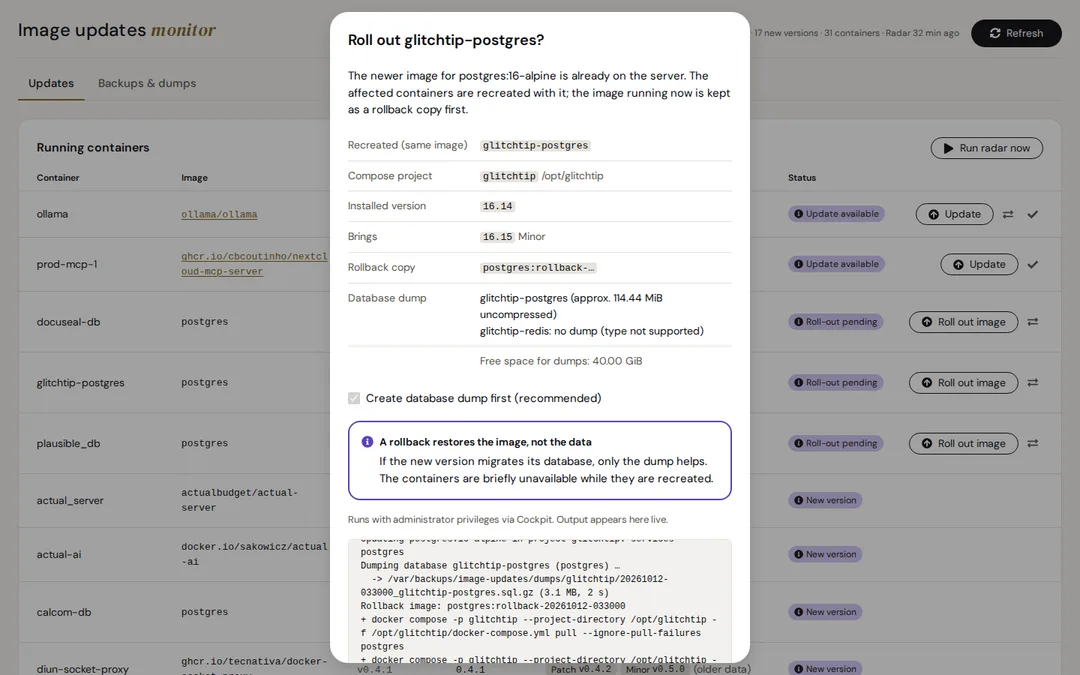Click the Image column header
The width and height of the screenshot is (1080, 675).
coord(194,178)
